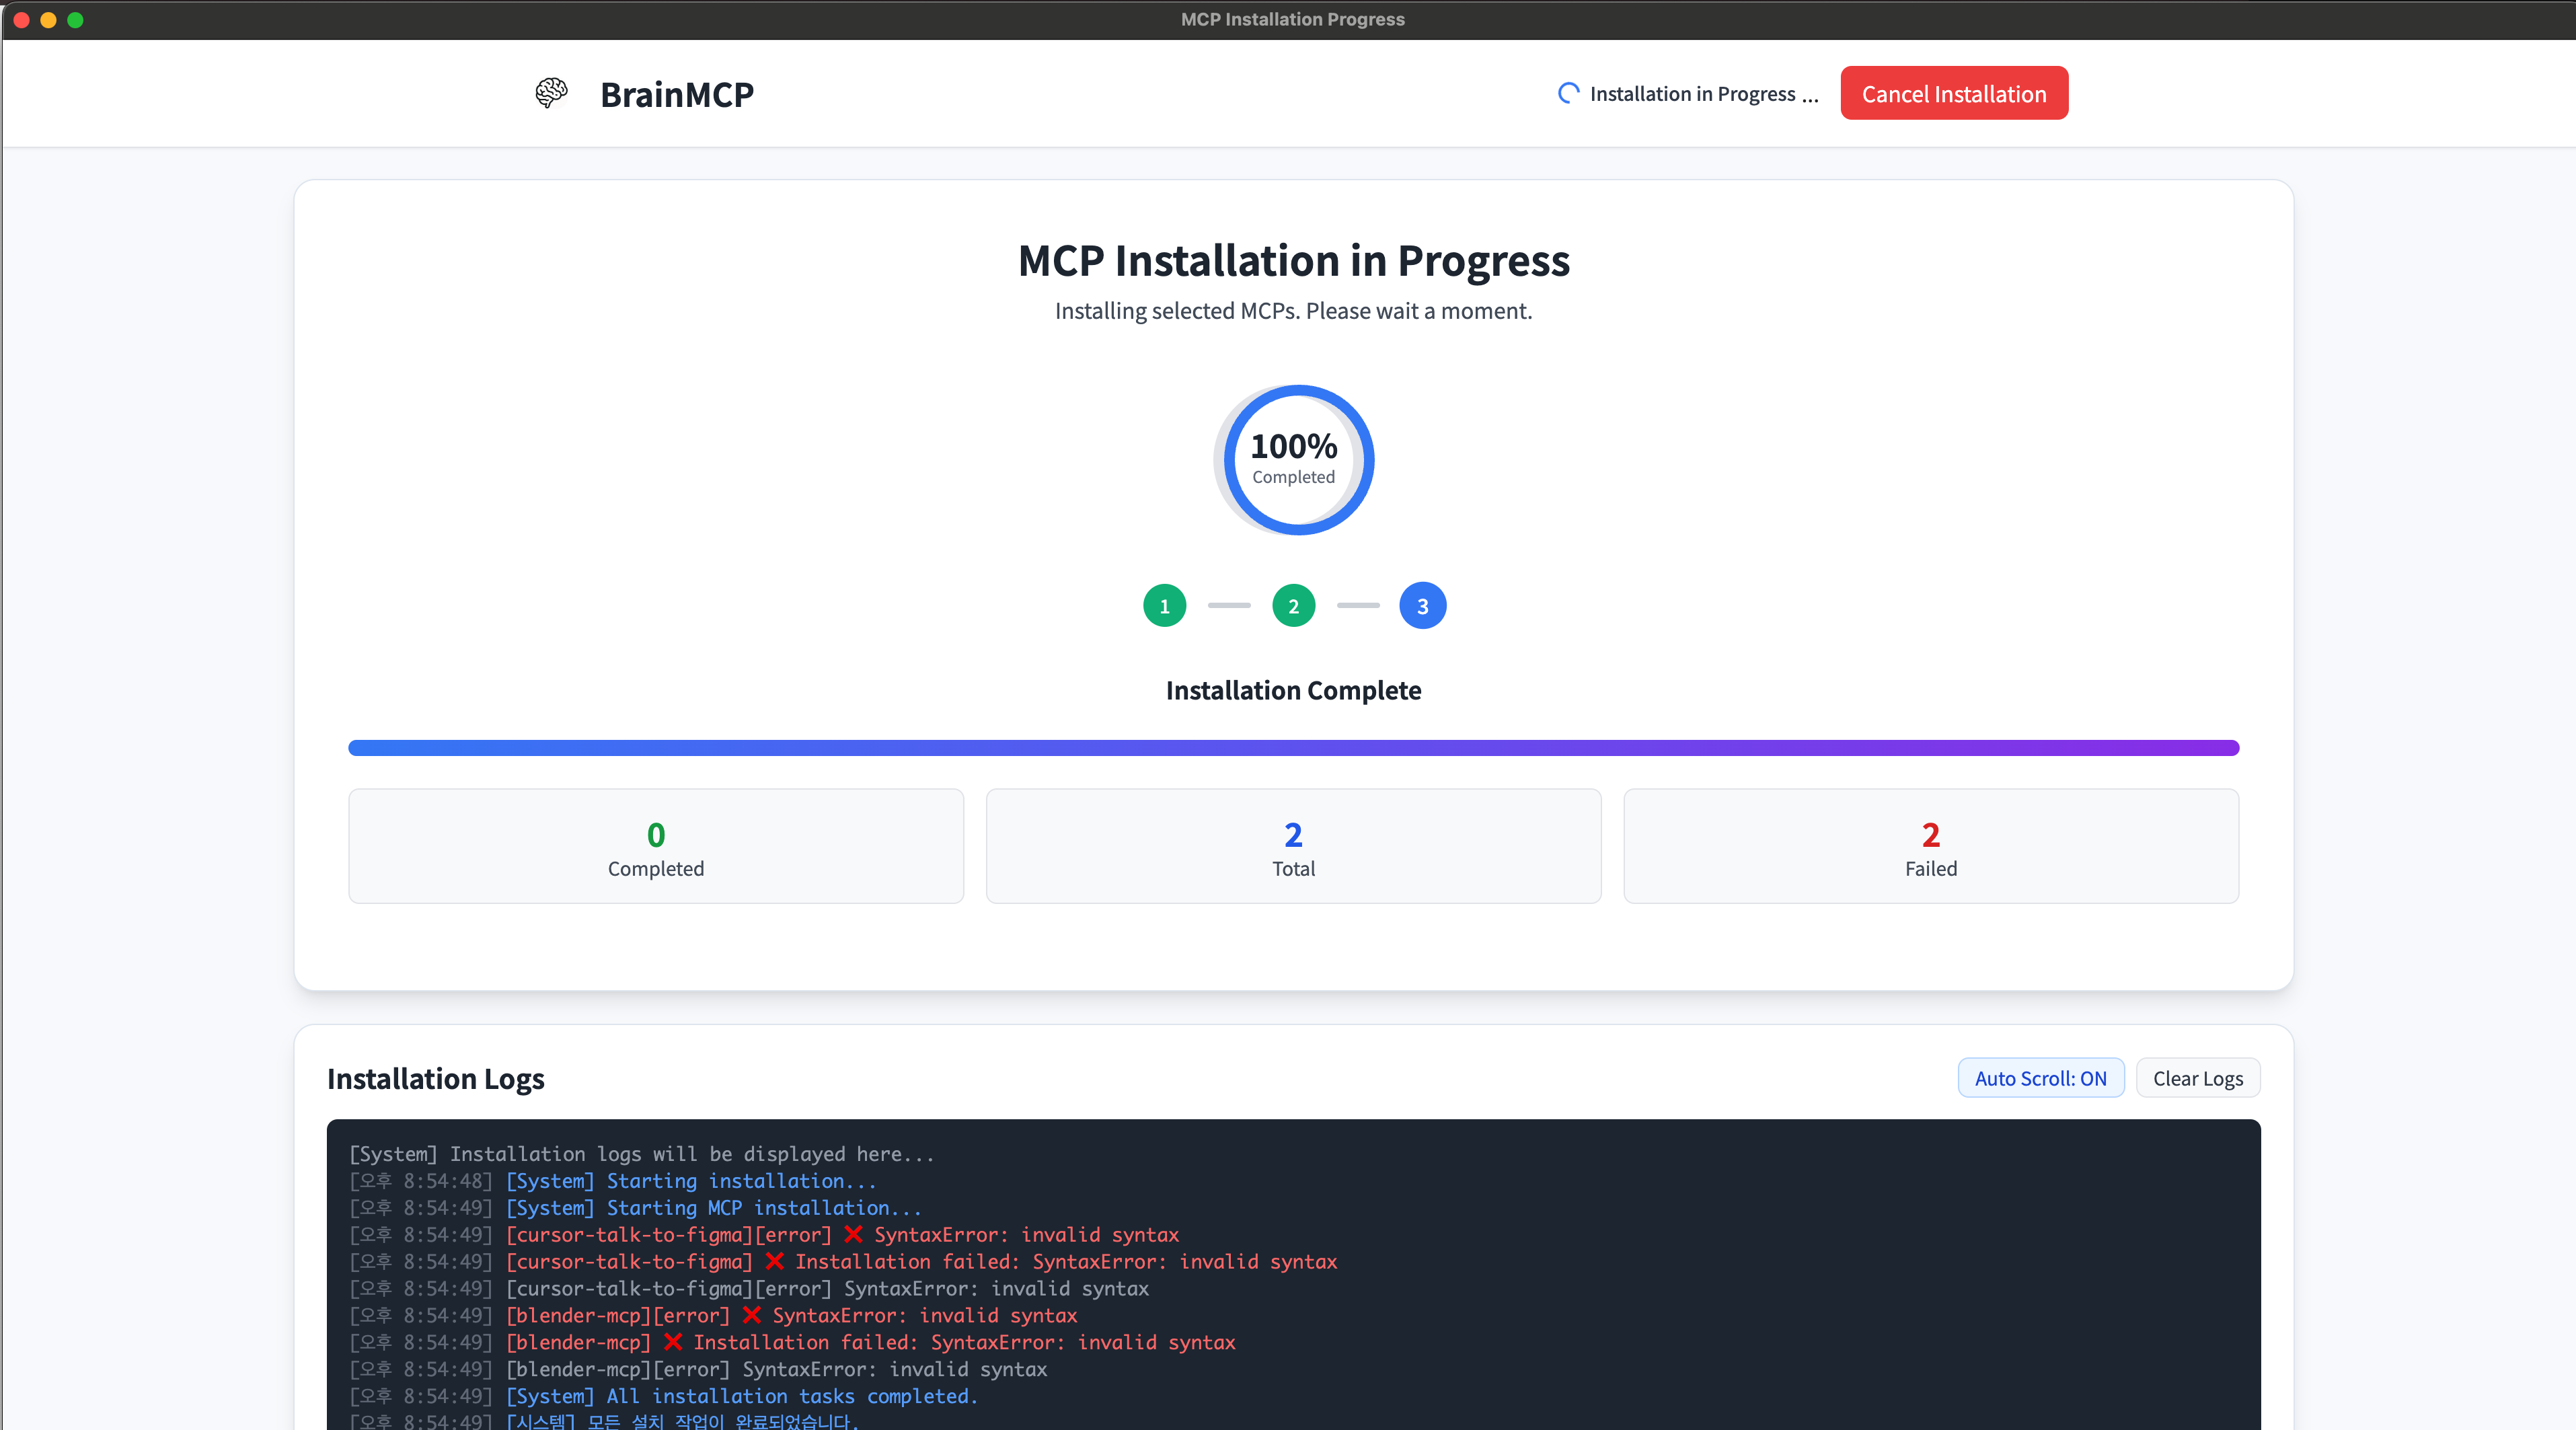Viewport: 2576px width, 1430px height.
Task: Click the Failed count card
Action: pyautogui.click(x=1930, y=846)
